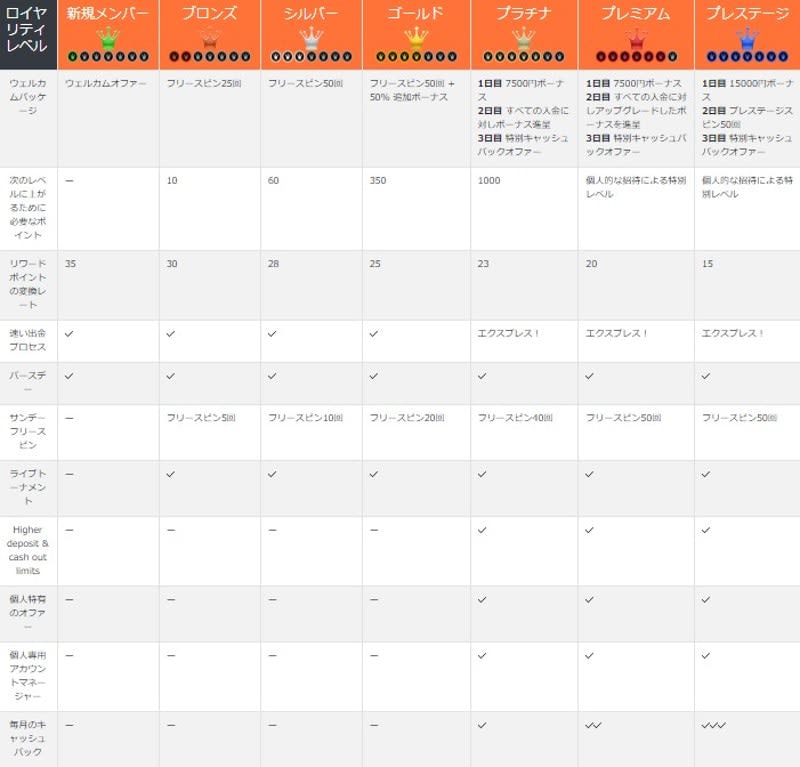
Task: Click the green dot row under 新規メンバー
Action: click(x=108, y=57)
